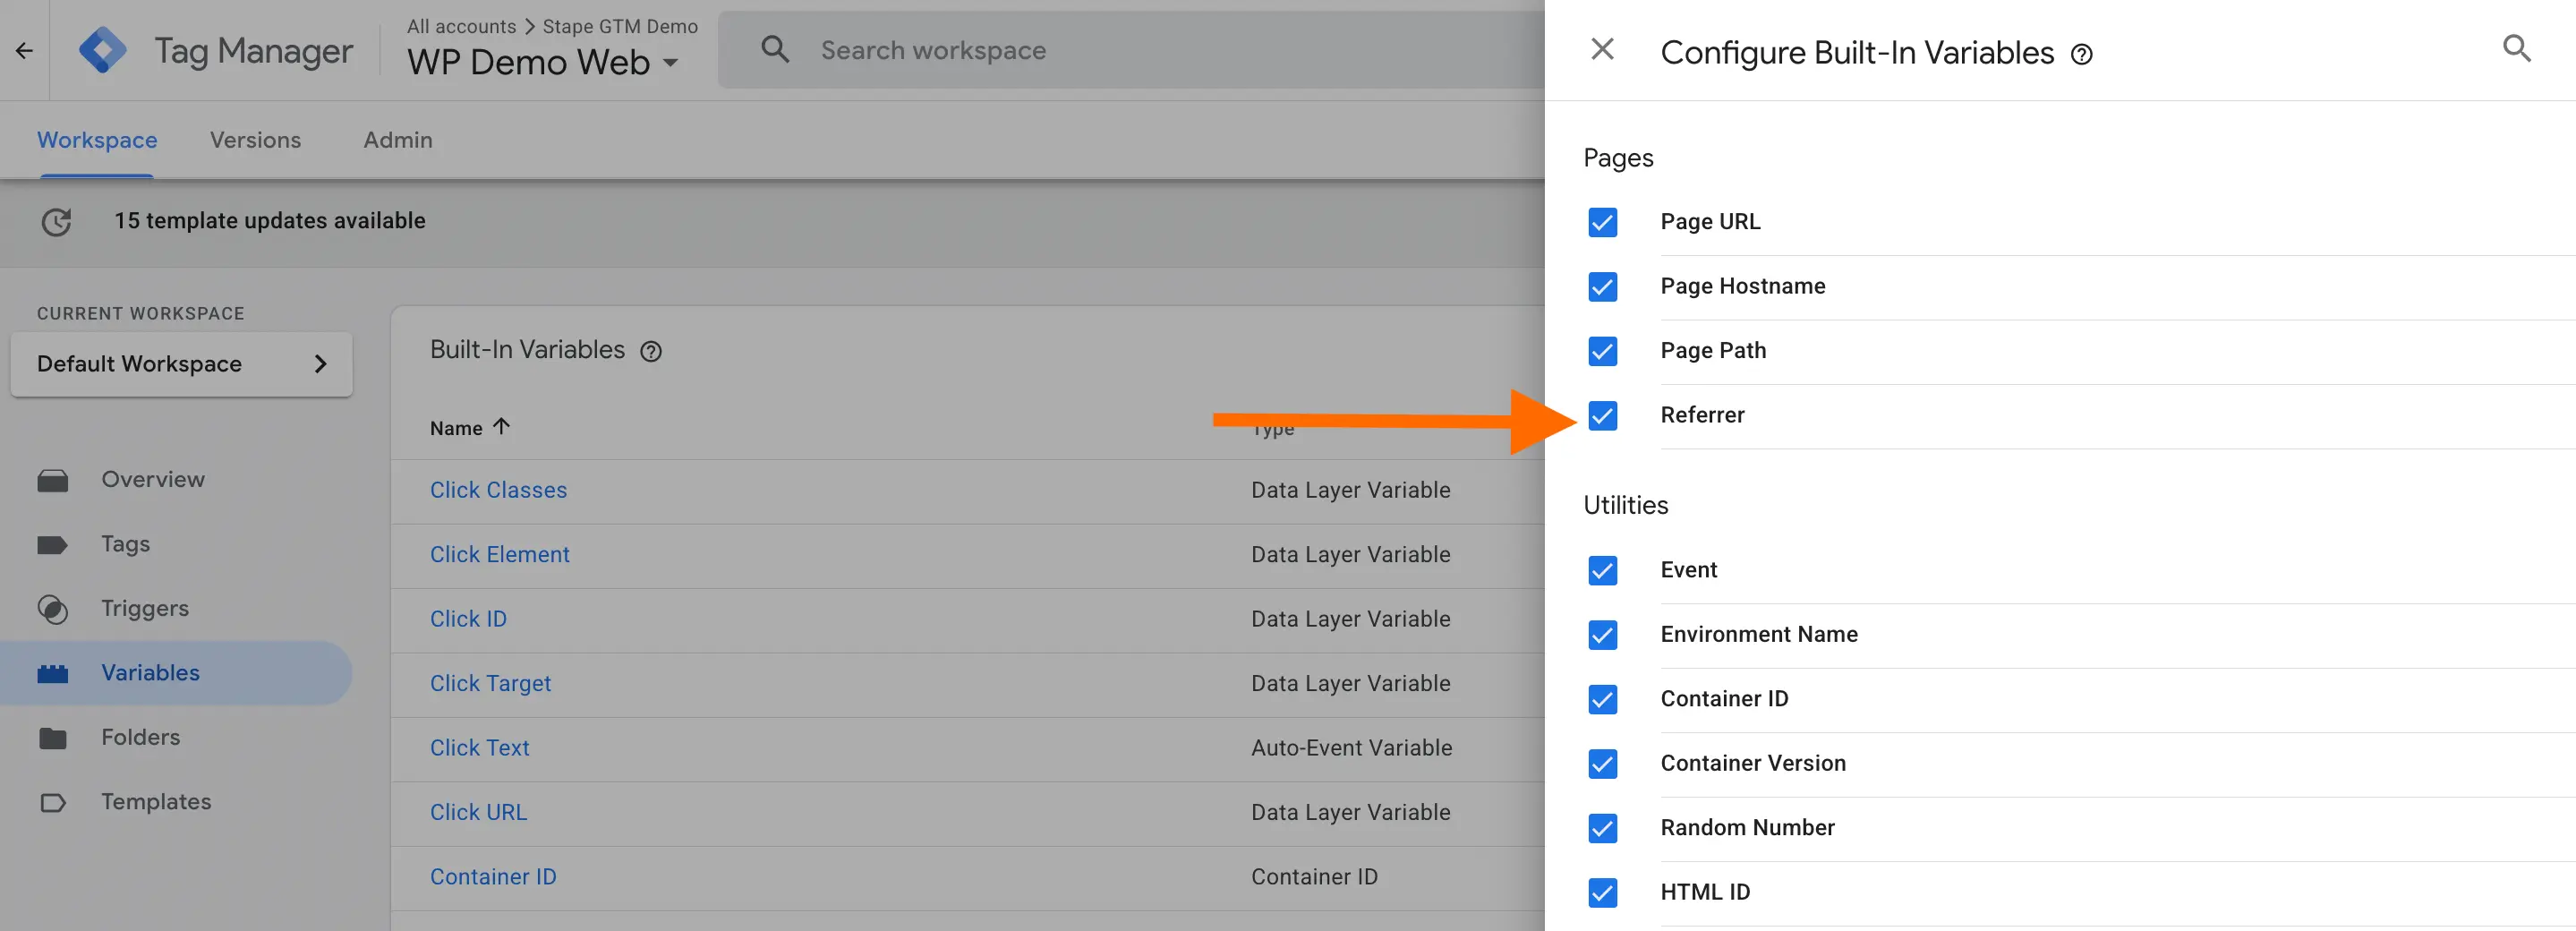
Task: Click the Triggers icon in the sidebar
Action: pos(53,609)
